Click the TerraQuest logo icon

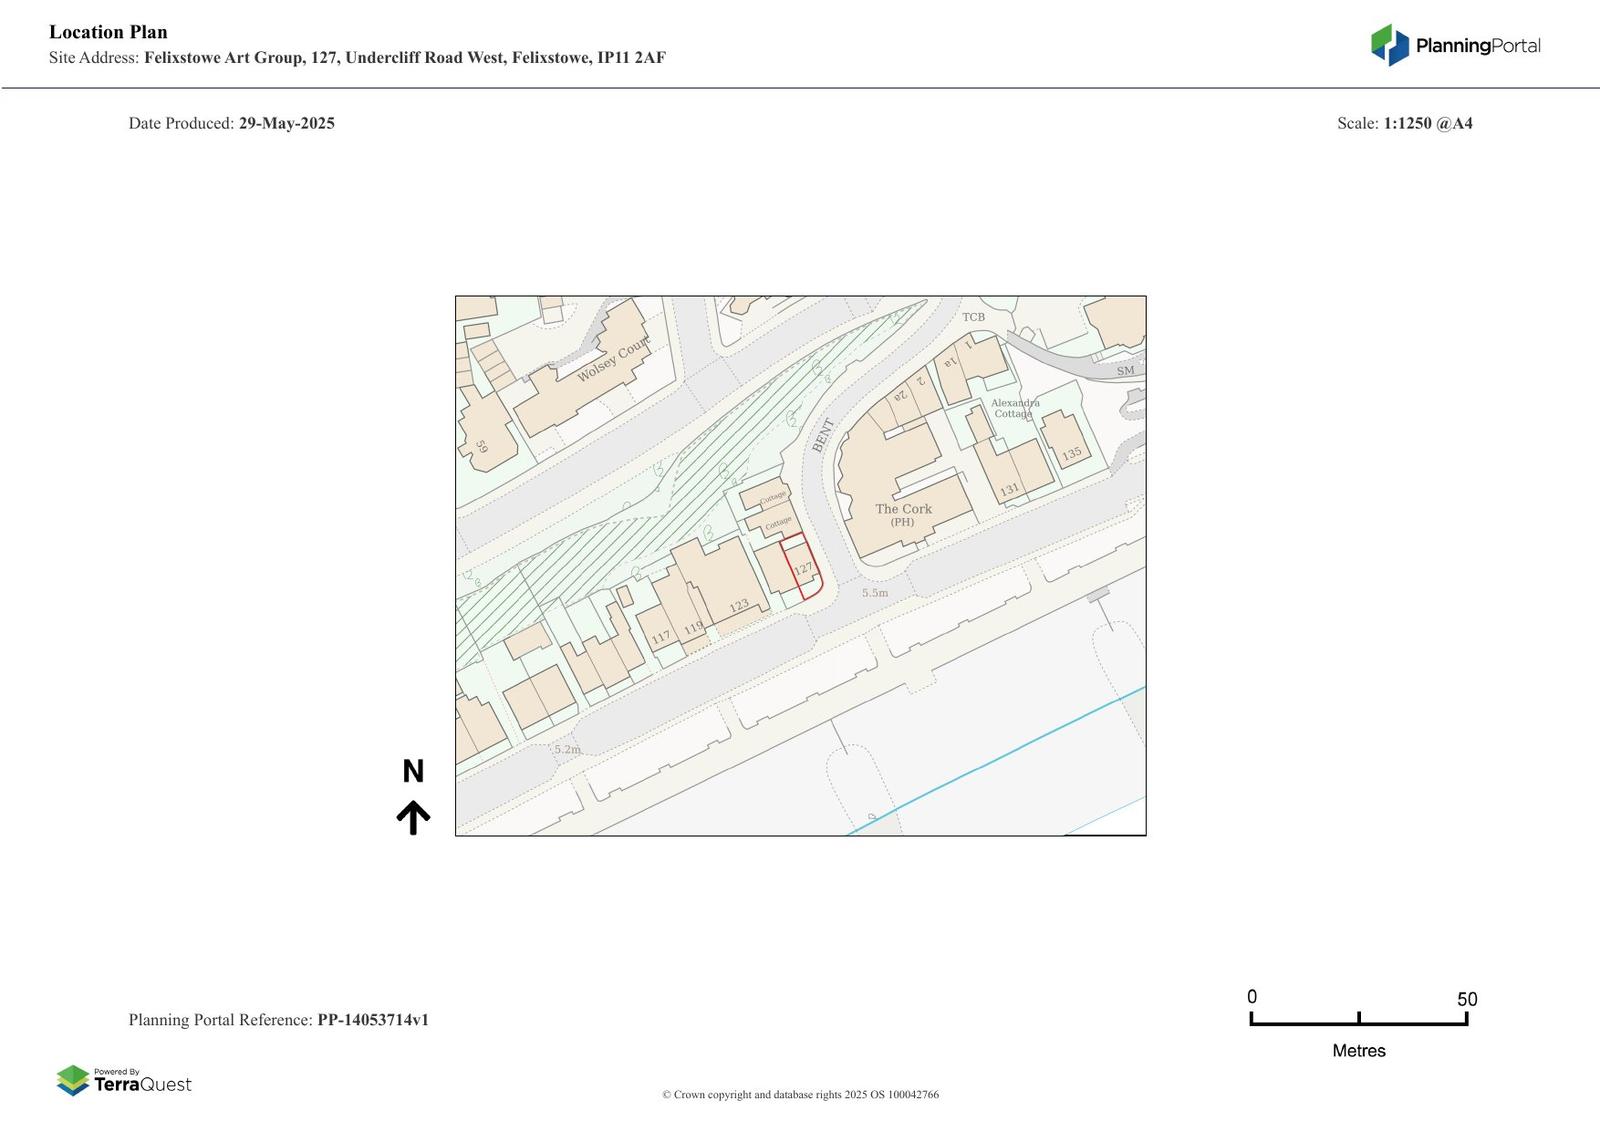click(73, 1080)
